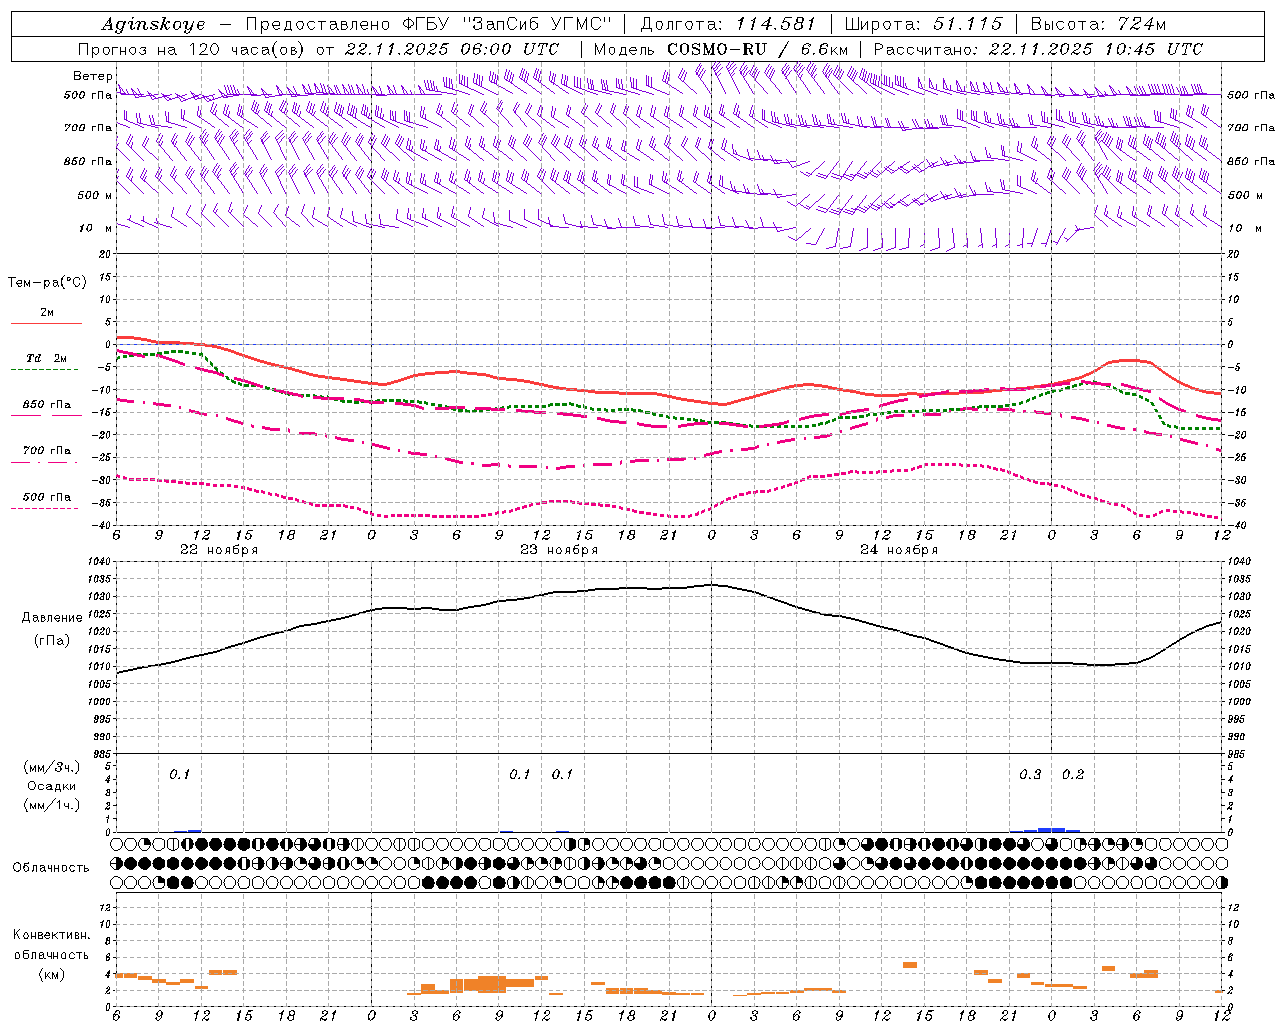Click the latitude value "Широта: 51.115"
The height and width of the screenshot is (1024, 1280).
(923, 25)
